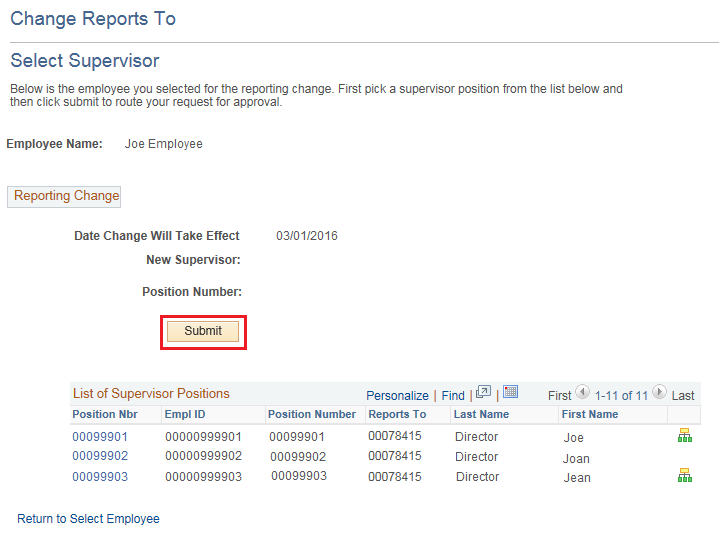The height and width of the screenshot is (546, 728).
Task: Open the Reporting Change tab
Action: click(66, 196)
